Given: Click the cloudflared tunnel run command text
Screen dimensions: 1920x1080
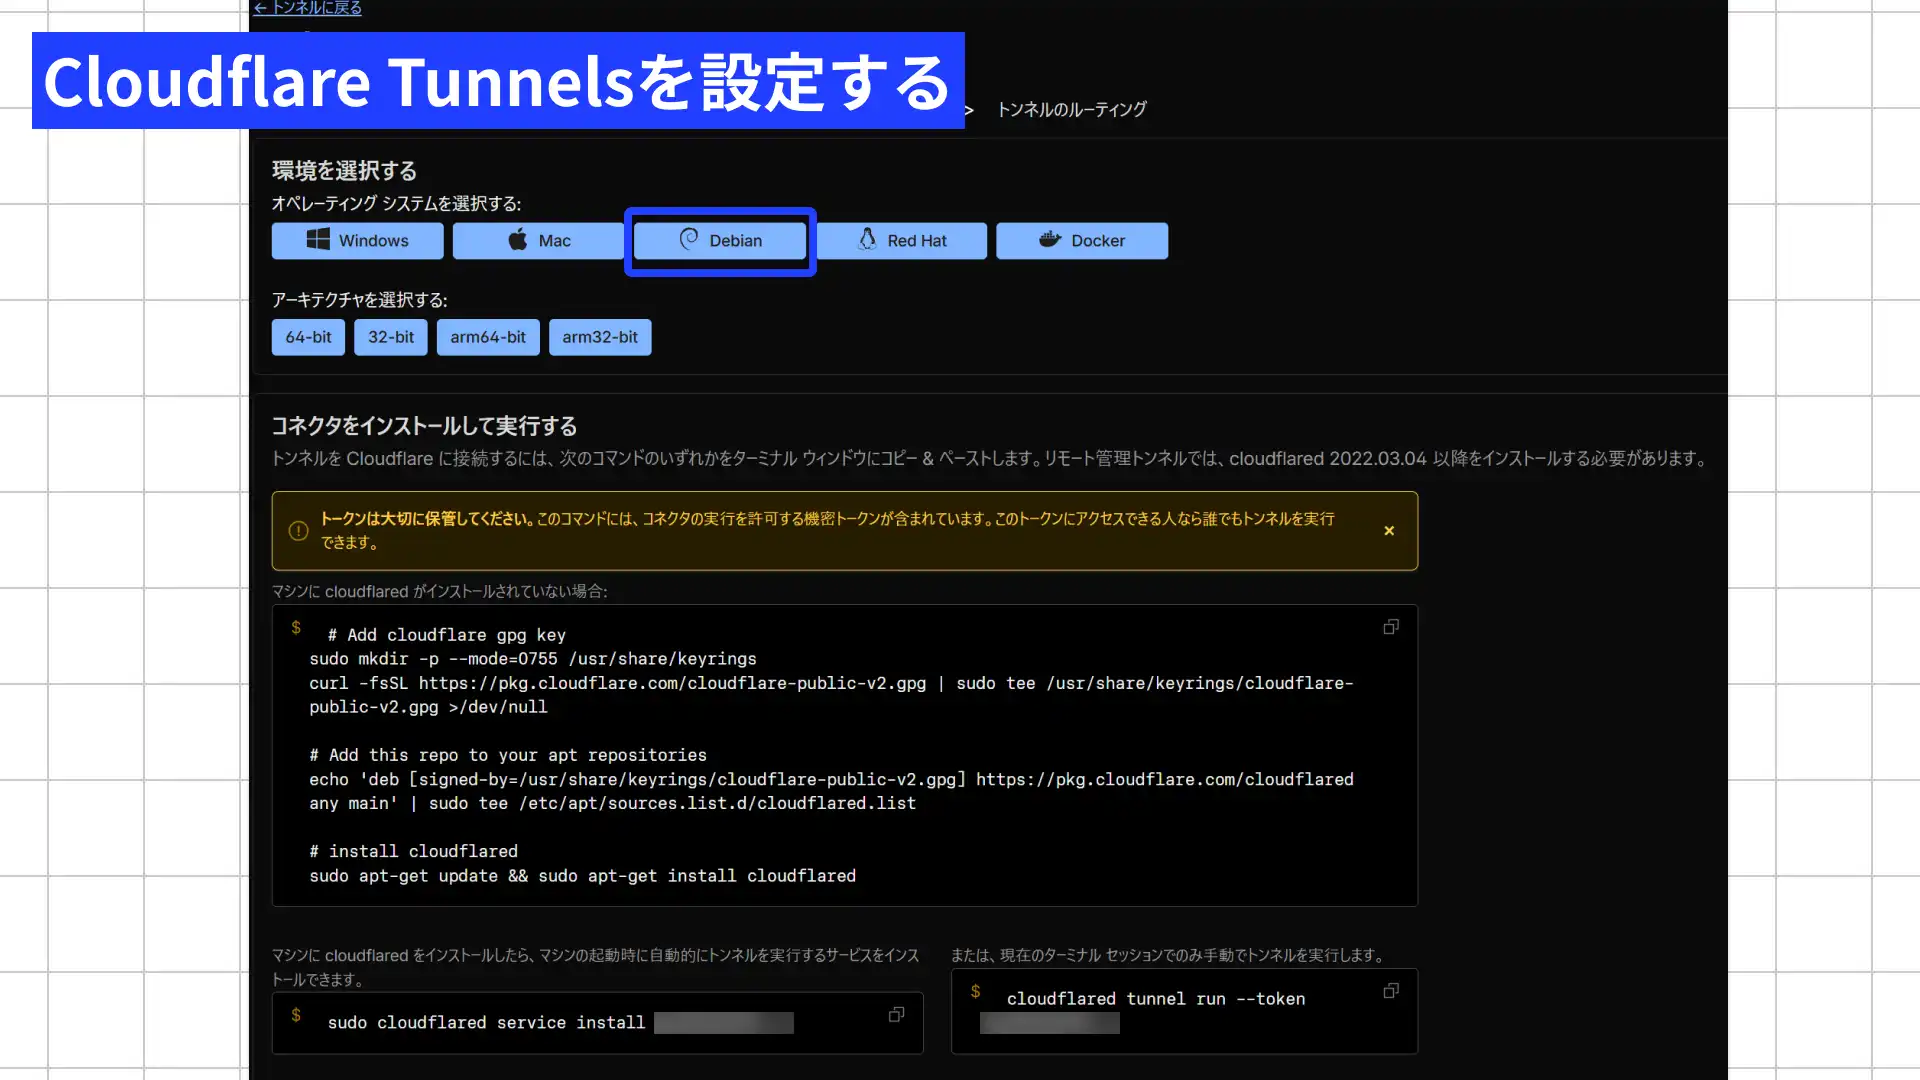Looking at the screenshot, I should [x=1155, y=999].
